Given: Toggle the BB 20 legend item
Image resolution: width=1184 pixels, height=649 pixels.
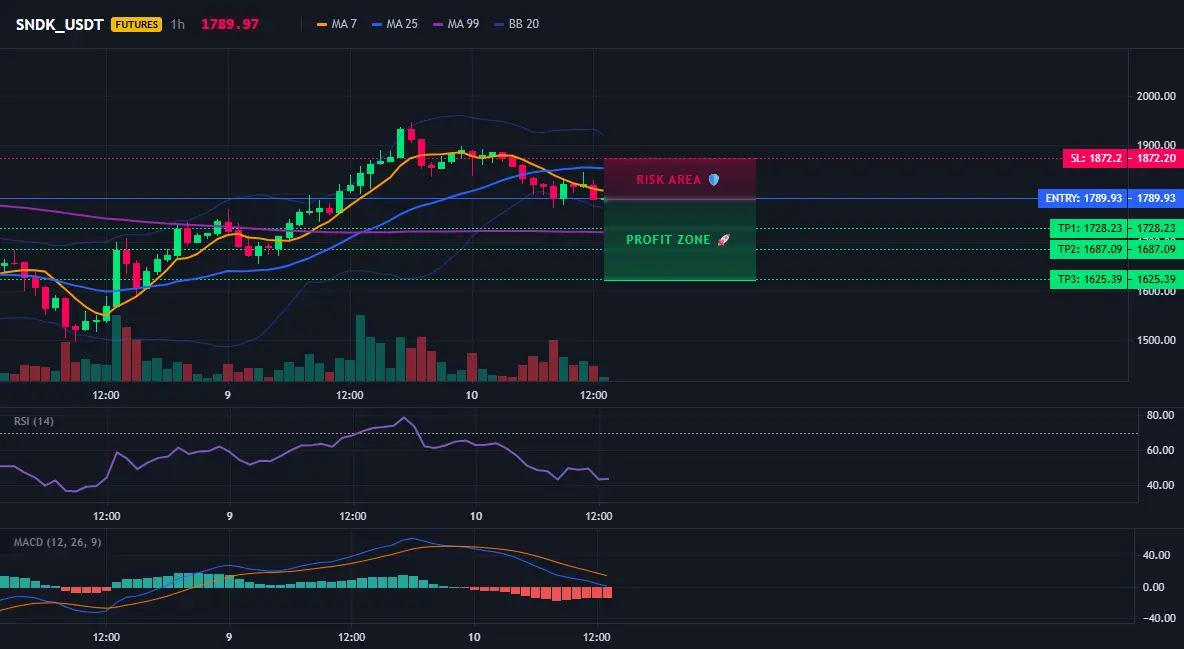Looking at the screenshot, I should click(x=516, y=24).
